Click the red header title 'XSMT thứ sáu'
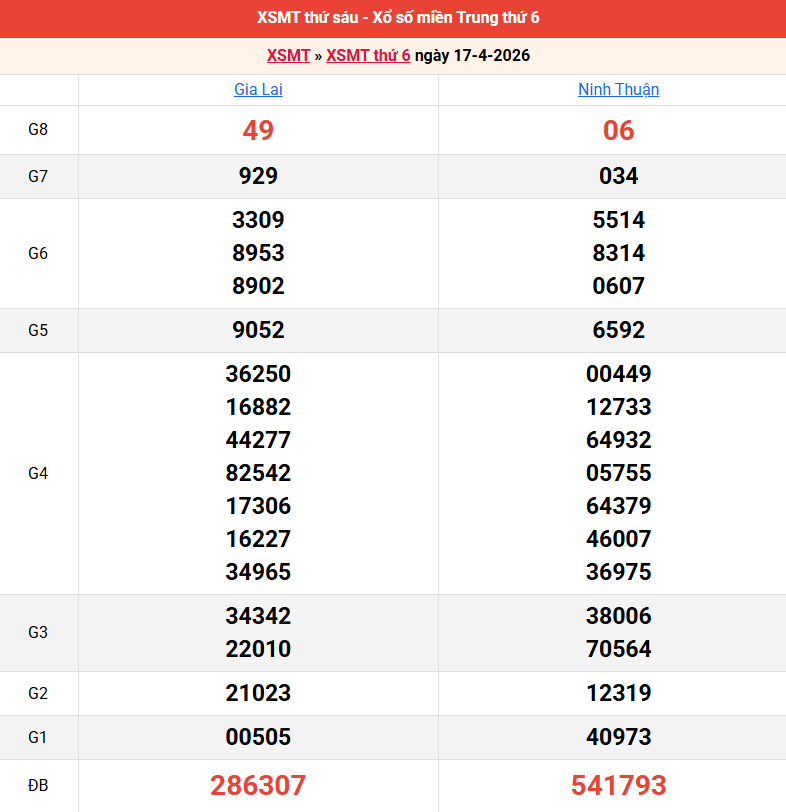The height and width of the screenshot is (812, 786). (x=392, y=18)
